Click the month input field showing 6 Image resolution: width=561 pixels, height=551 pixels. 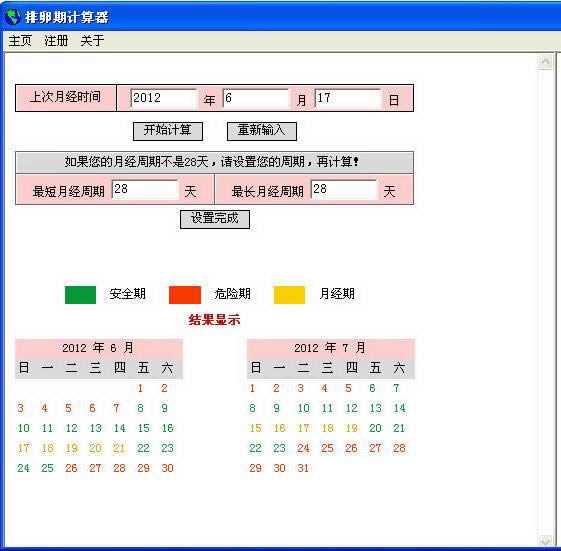255,98
